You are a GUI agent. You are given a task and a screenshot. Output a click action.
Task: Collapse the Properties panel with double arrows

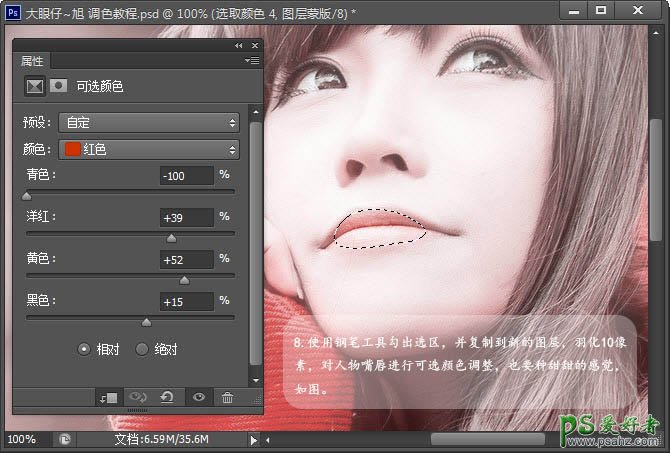click(x=238, y=46)
